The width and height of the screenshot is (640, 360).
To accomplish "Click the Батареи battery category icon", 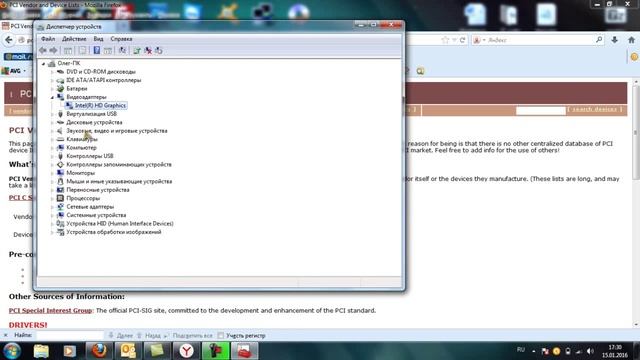I will 60,89.
